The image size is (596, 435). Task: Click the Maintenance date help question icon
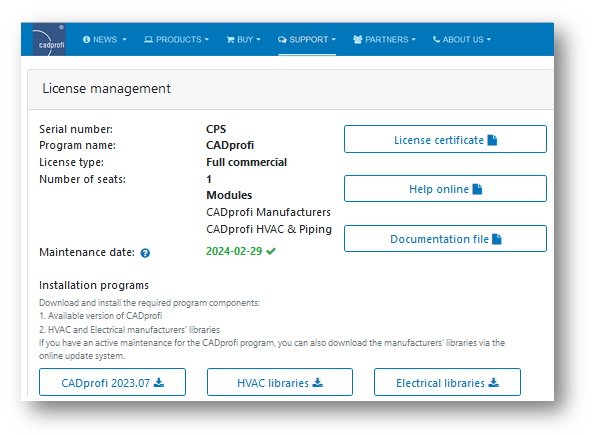click(145, 253)
